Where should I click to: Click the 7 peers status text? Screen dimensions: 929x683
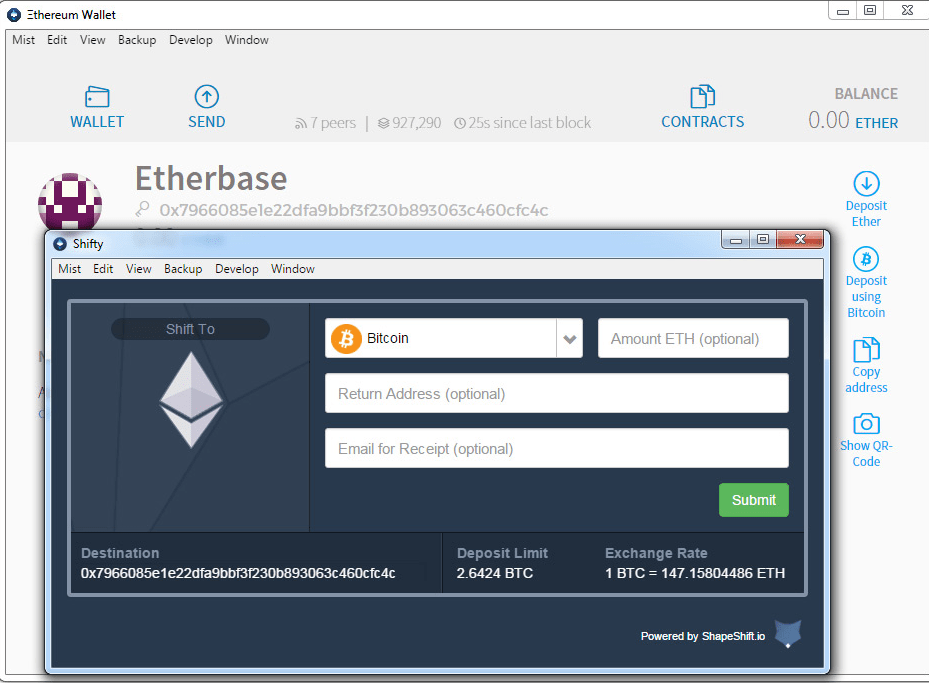(x=333, y=123)
